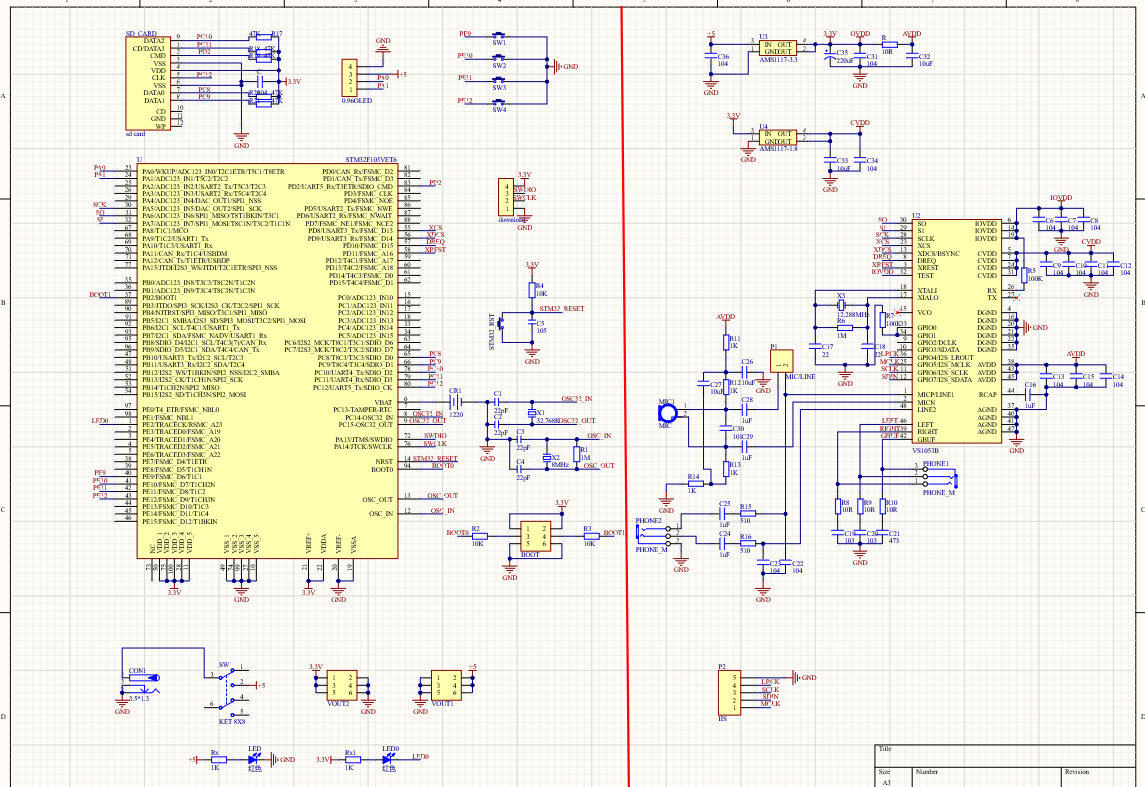Image resolution: width=1145 pixels, height=787 pixels.
Task: Select the LED0 indicator diode
Action: coord(388,759)
